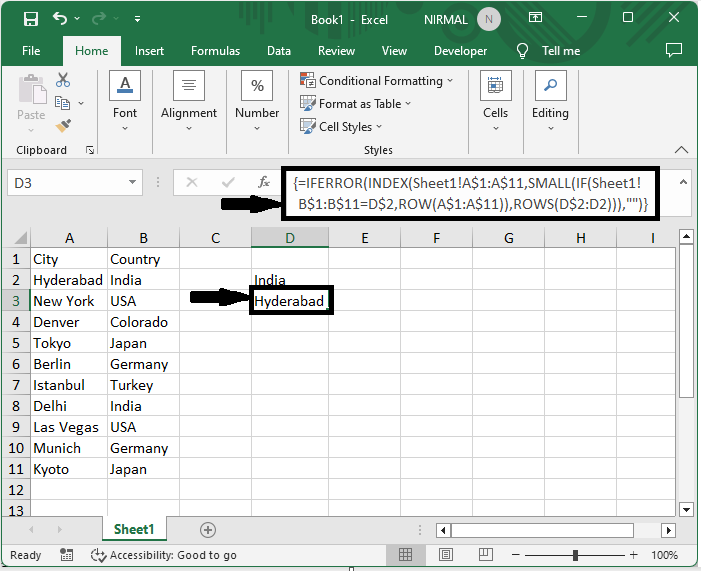Select row 5 header

[x=16, y=343]
